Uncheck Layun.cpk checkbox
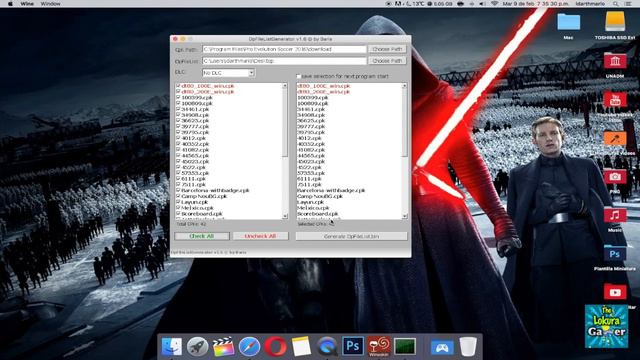Viewport: 640px width, 360px height. point(178,202)
